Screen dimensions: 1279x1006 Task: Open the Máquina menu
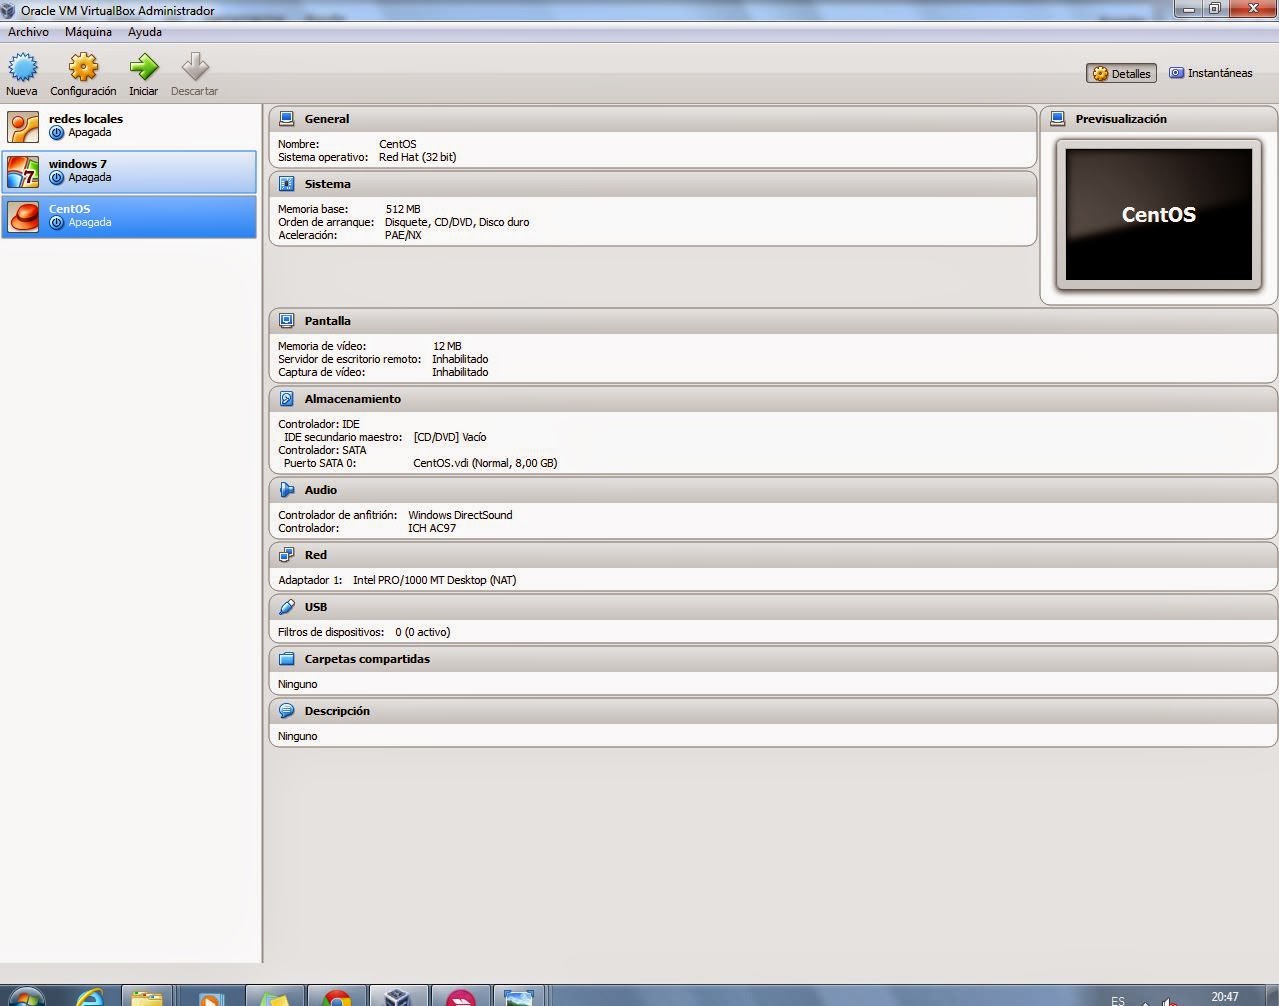tap(88, 32)
